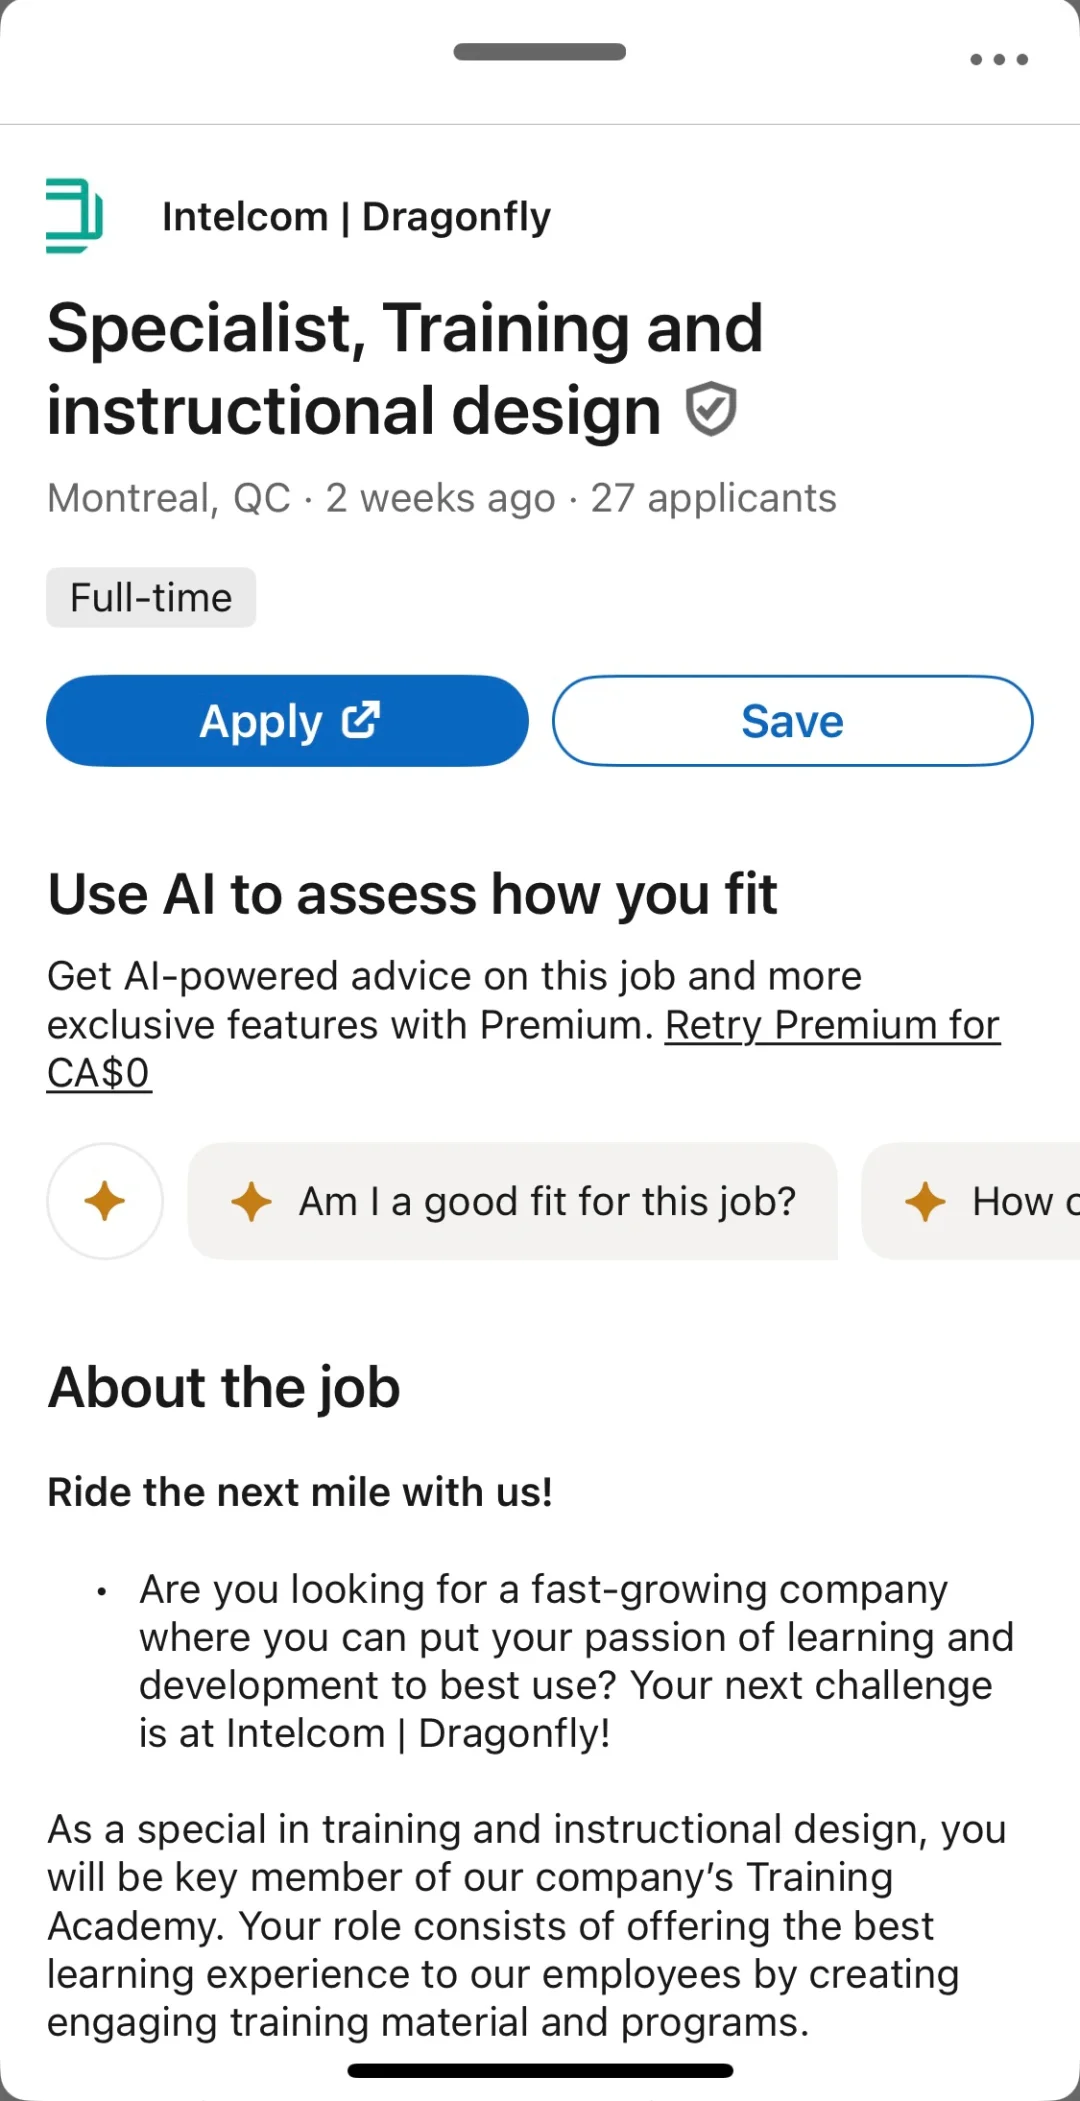Open the three-dot more options menu
Viewport: 1080px width, 2101px height.
pos(999,60)
